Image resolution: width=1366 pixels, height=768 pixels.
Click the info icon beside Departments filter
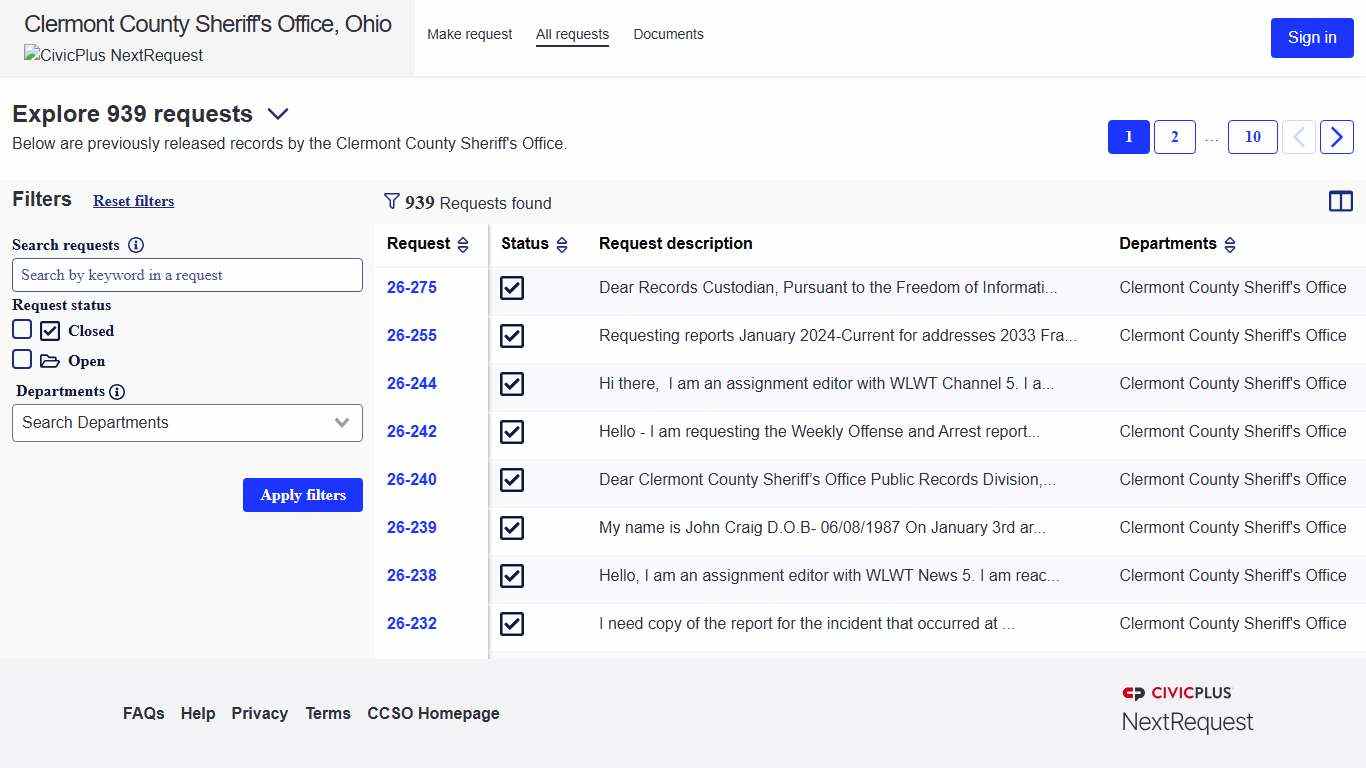click(x=119, y=391)
